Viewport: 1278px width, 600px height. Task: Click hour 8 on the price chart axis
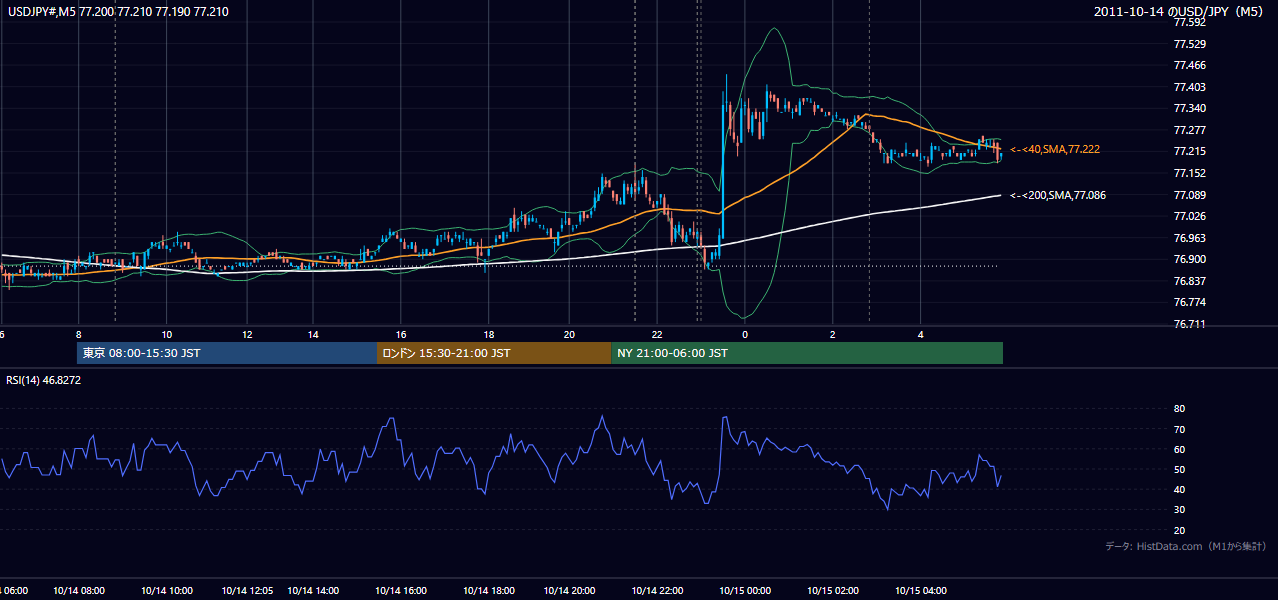pos(78,334)
